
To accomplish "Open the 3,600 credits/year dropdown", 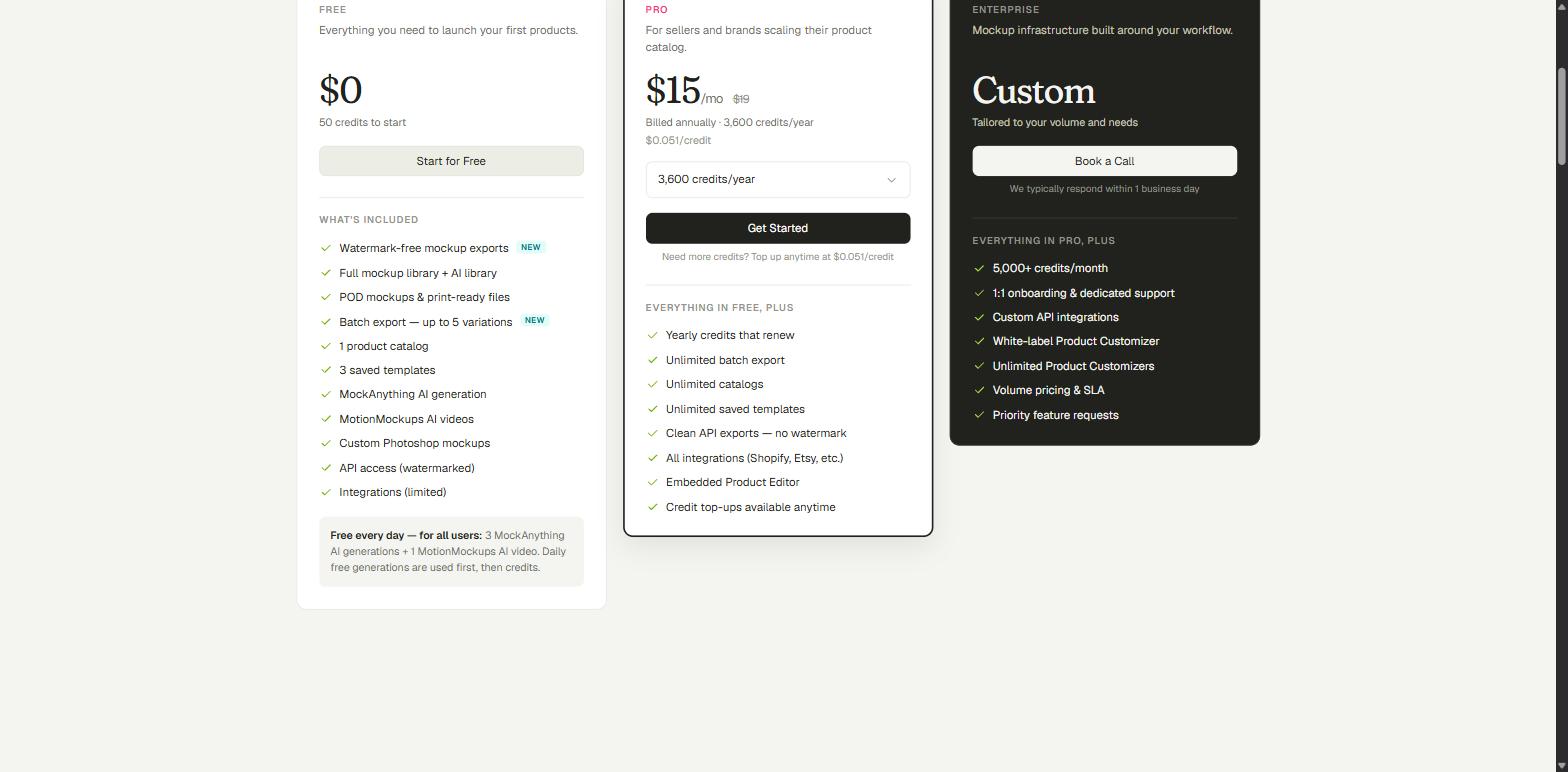I will click(778, 180).
